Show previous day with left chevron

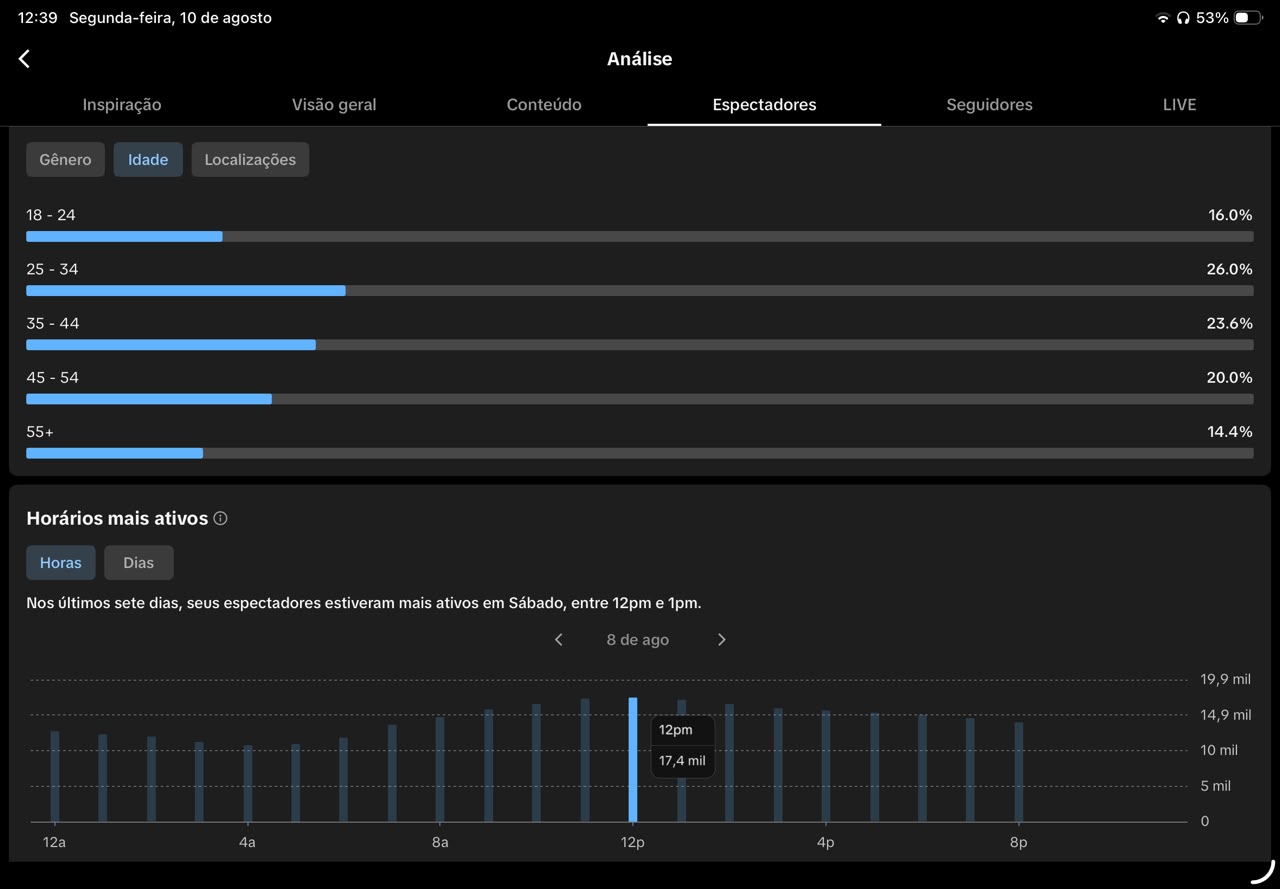(559, 640)
